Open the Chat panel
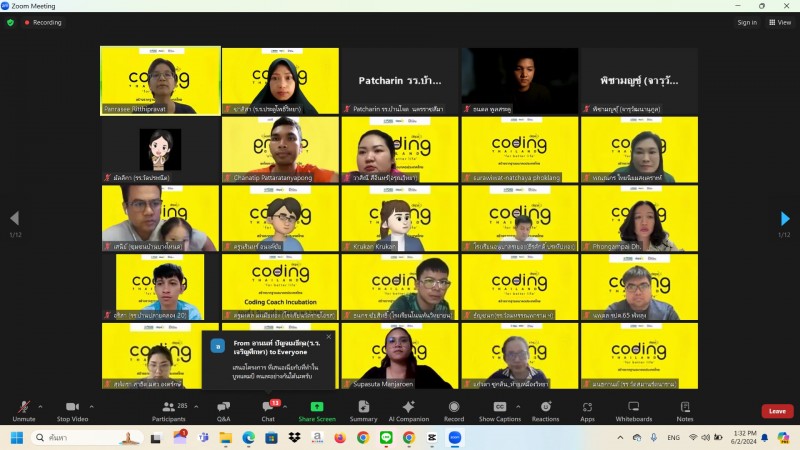800x450 pixels. coord(268,411)
